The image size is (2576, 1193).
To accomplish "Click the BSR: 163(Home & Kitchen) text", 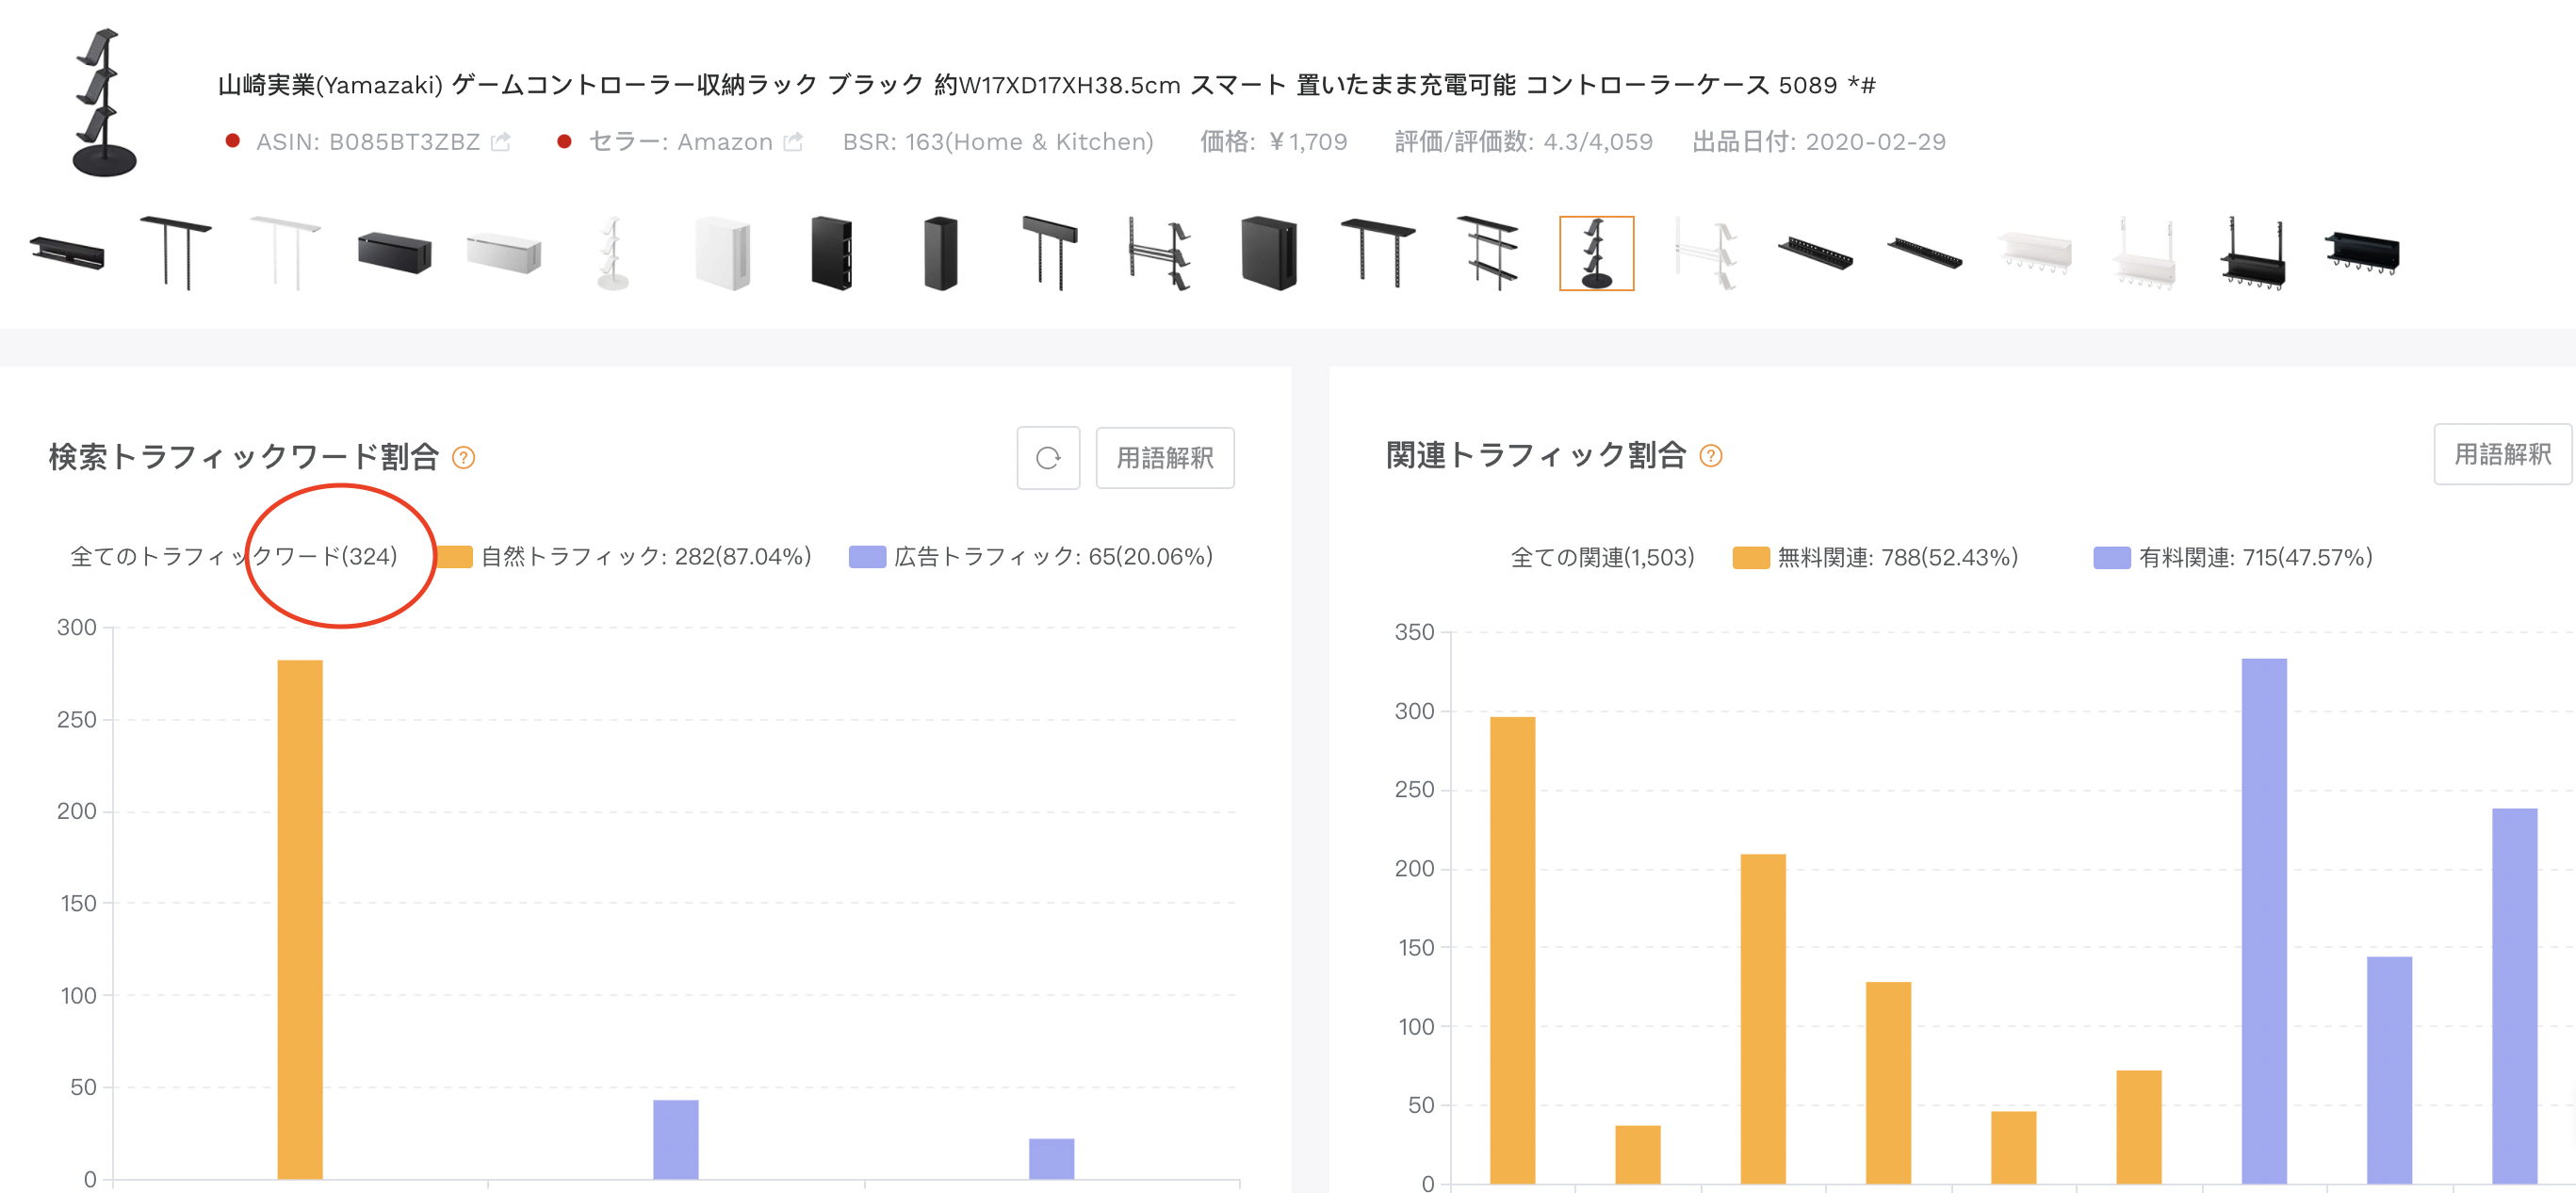I will (x=998, y=142).
